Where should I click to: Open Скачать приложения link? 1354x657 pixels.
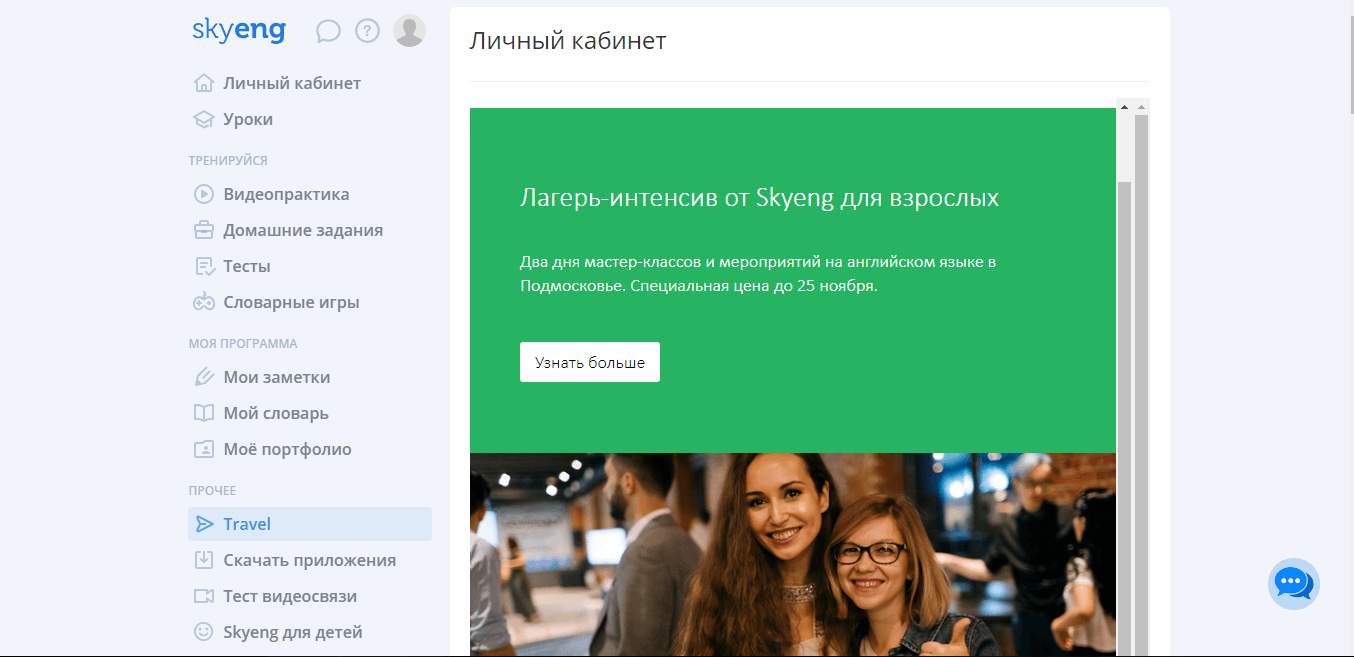pos(309,560)
